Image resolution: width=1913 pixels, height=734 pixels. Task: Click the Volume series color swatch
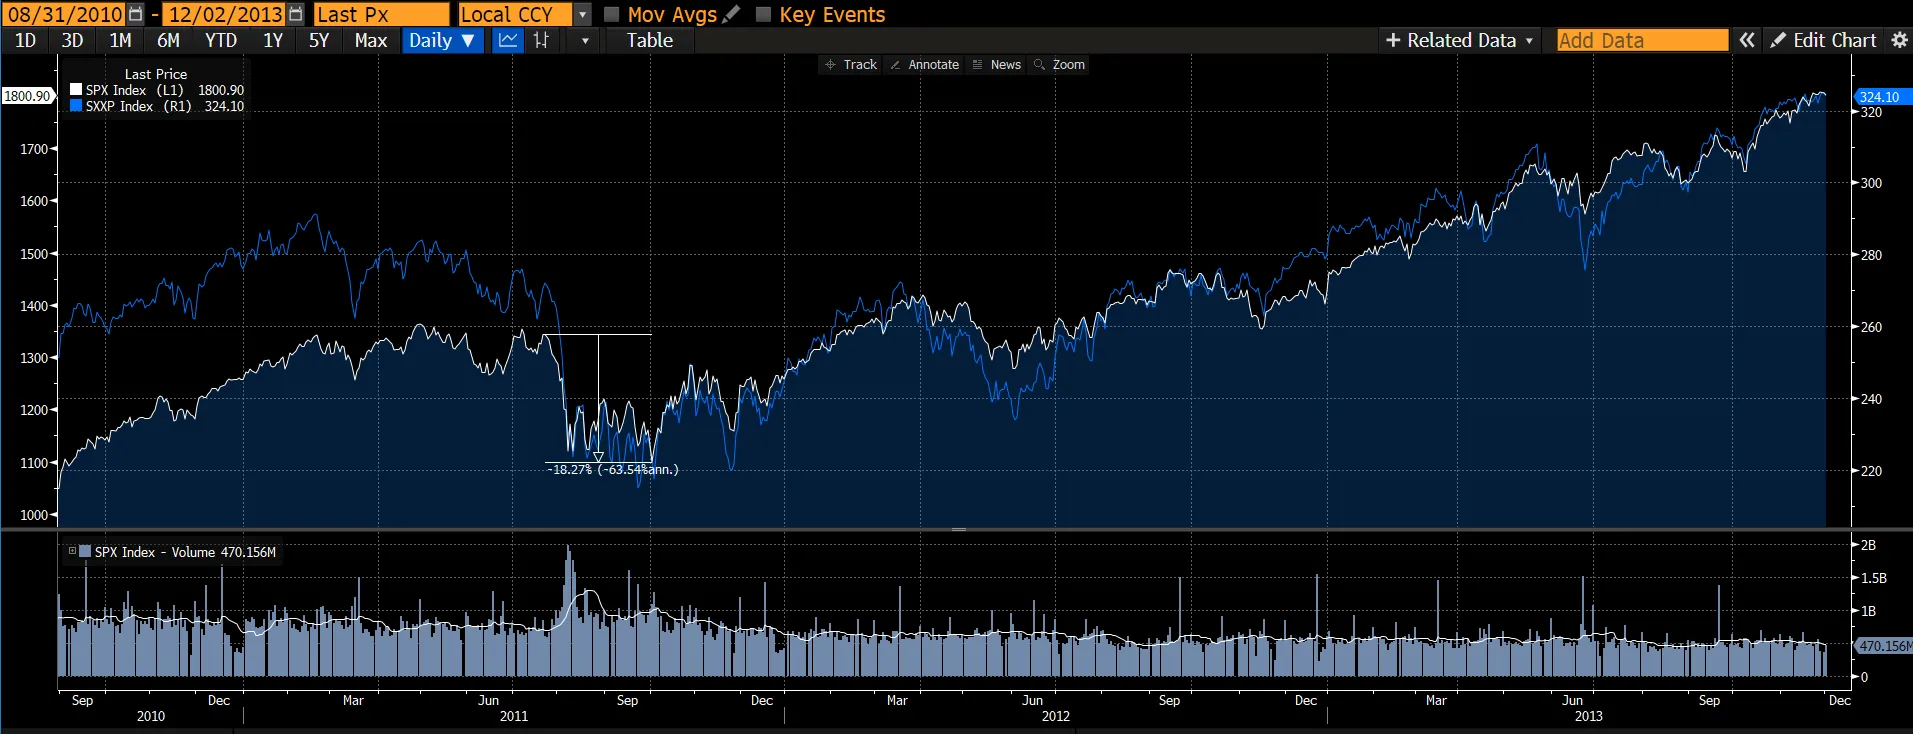pos(85,551)
